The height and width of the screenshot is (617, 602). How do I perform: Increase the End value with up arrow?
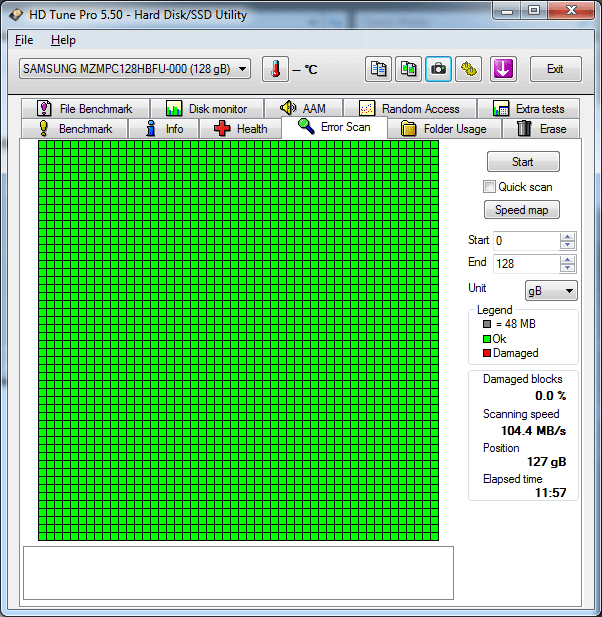pyautogui.click(x=567, y=260)
